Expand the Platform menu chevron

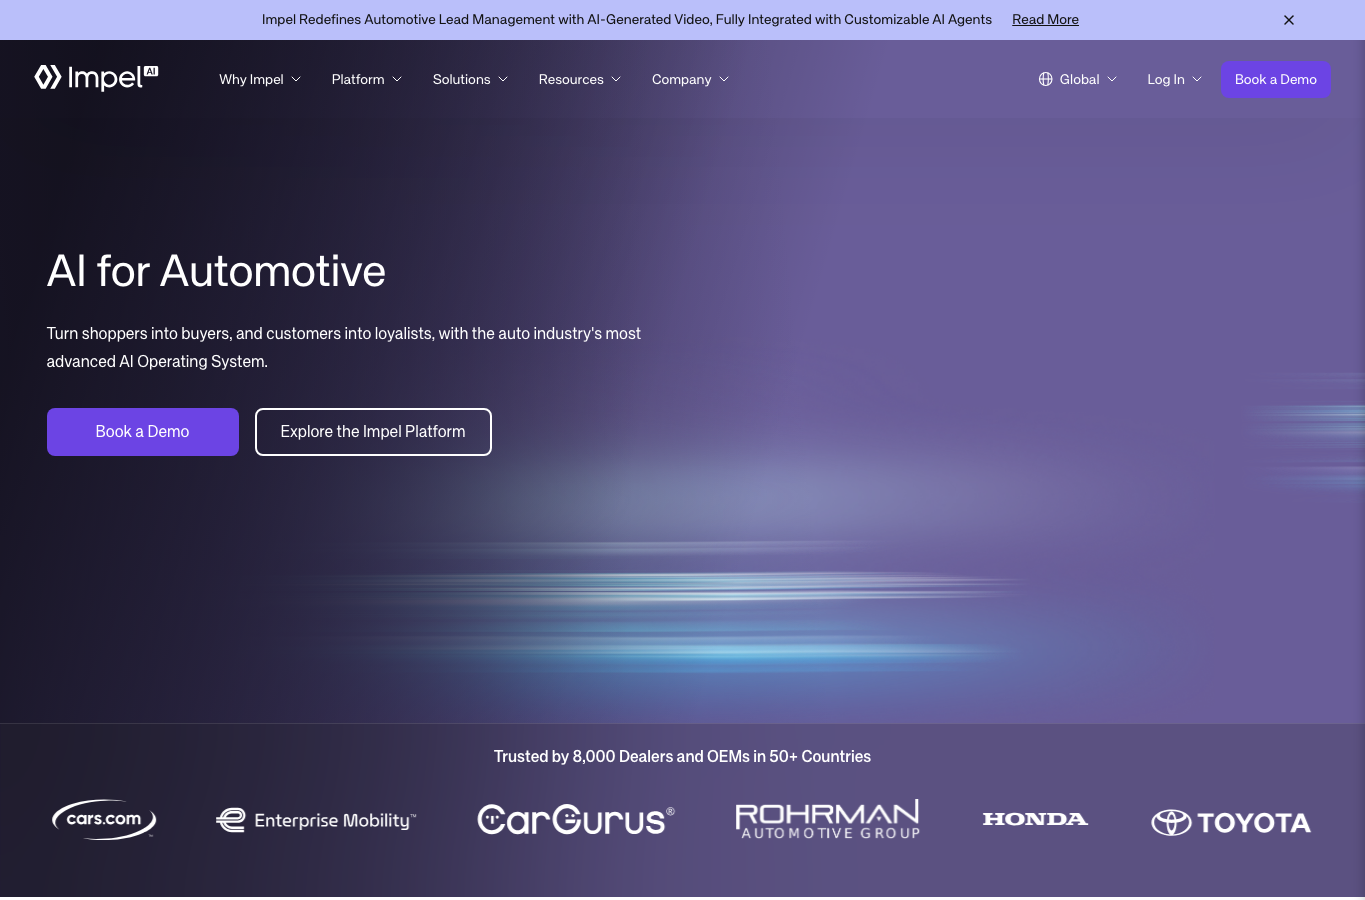pyautogui.click(x=397, y=79)
